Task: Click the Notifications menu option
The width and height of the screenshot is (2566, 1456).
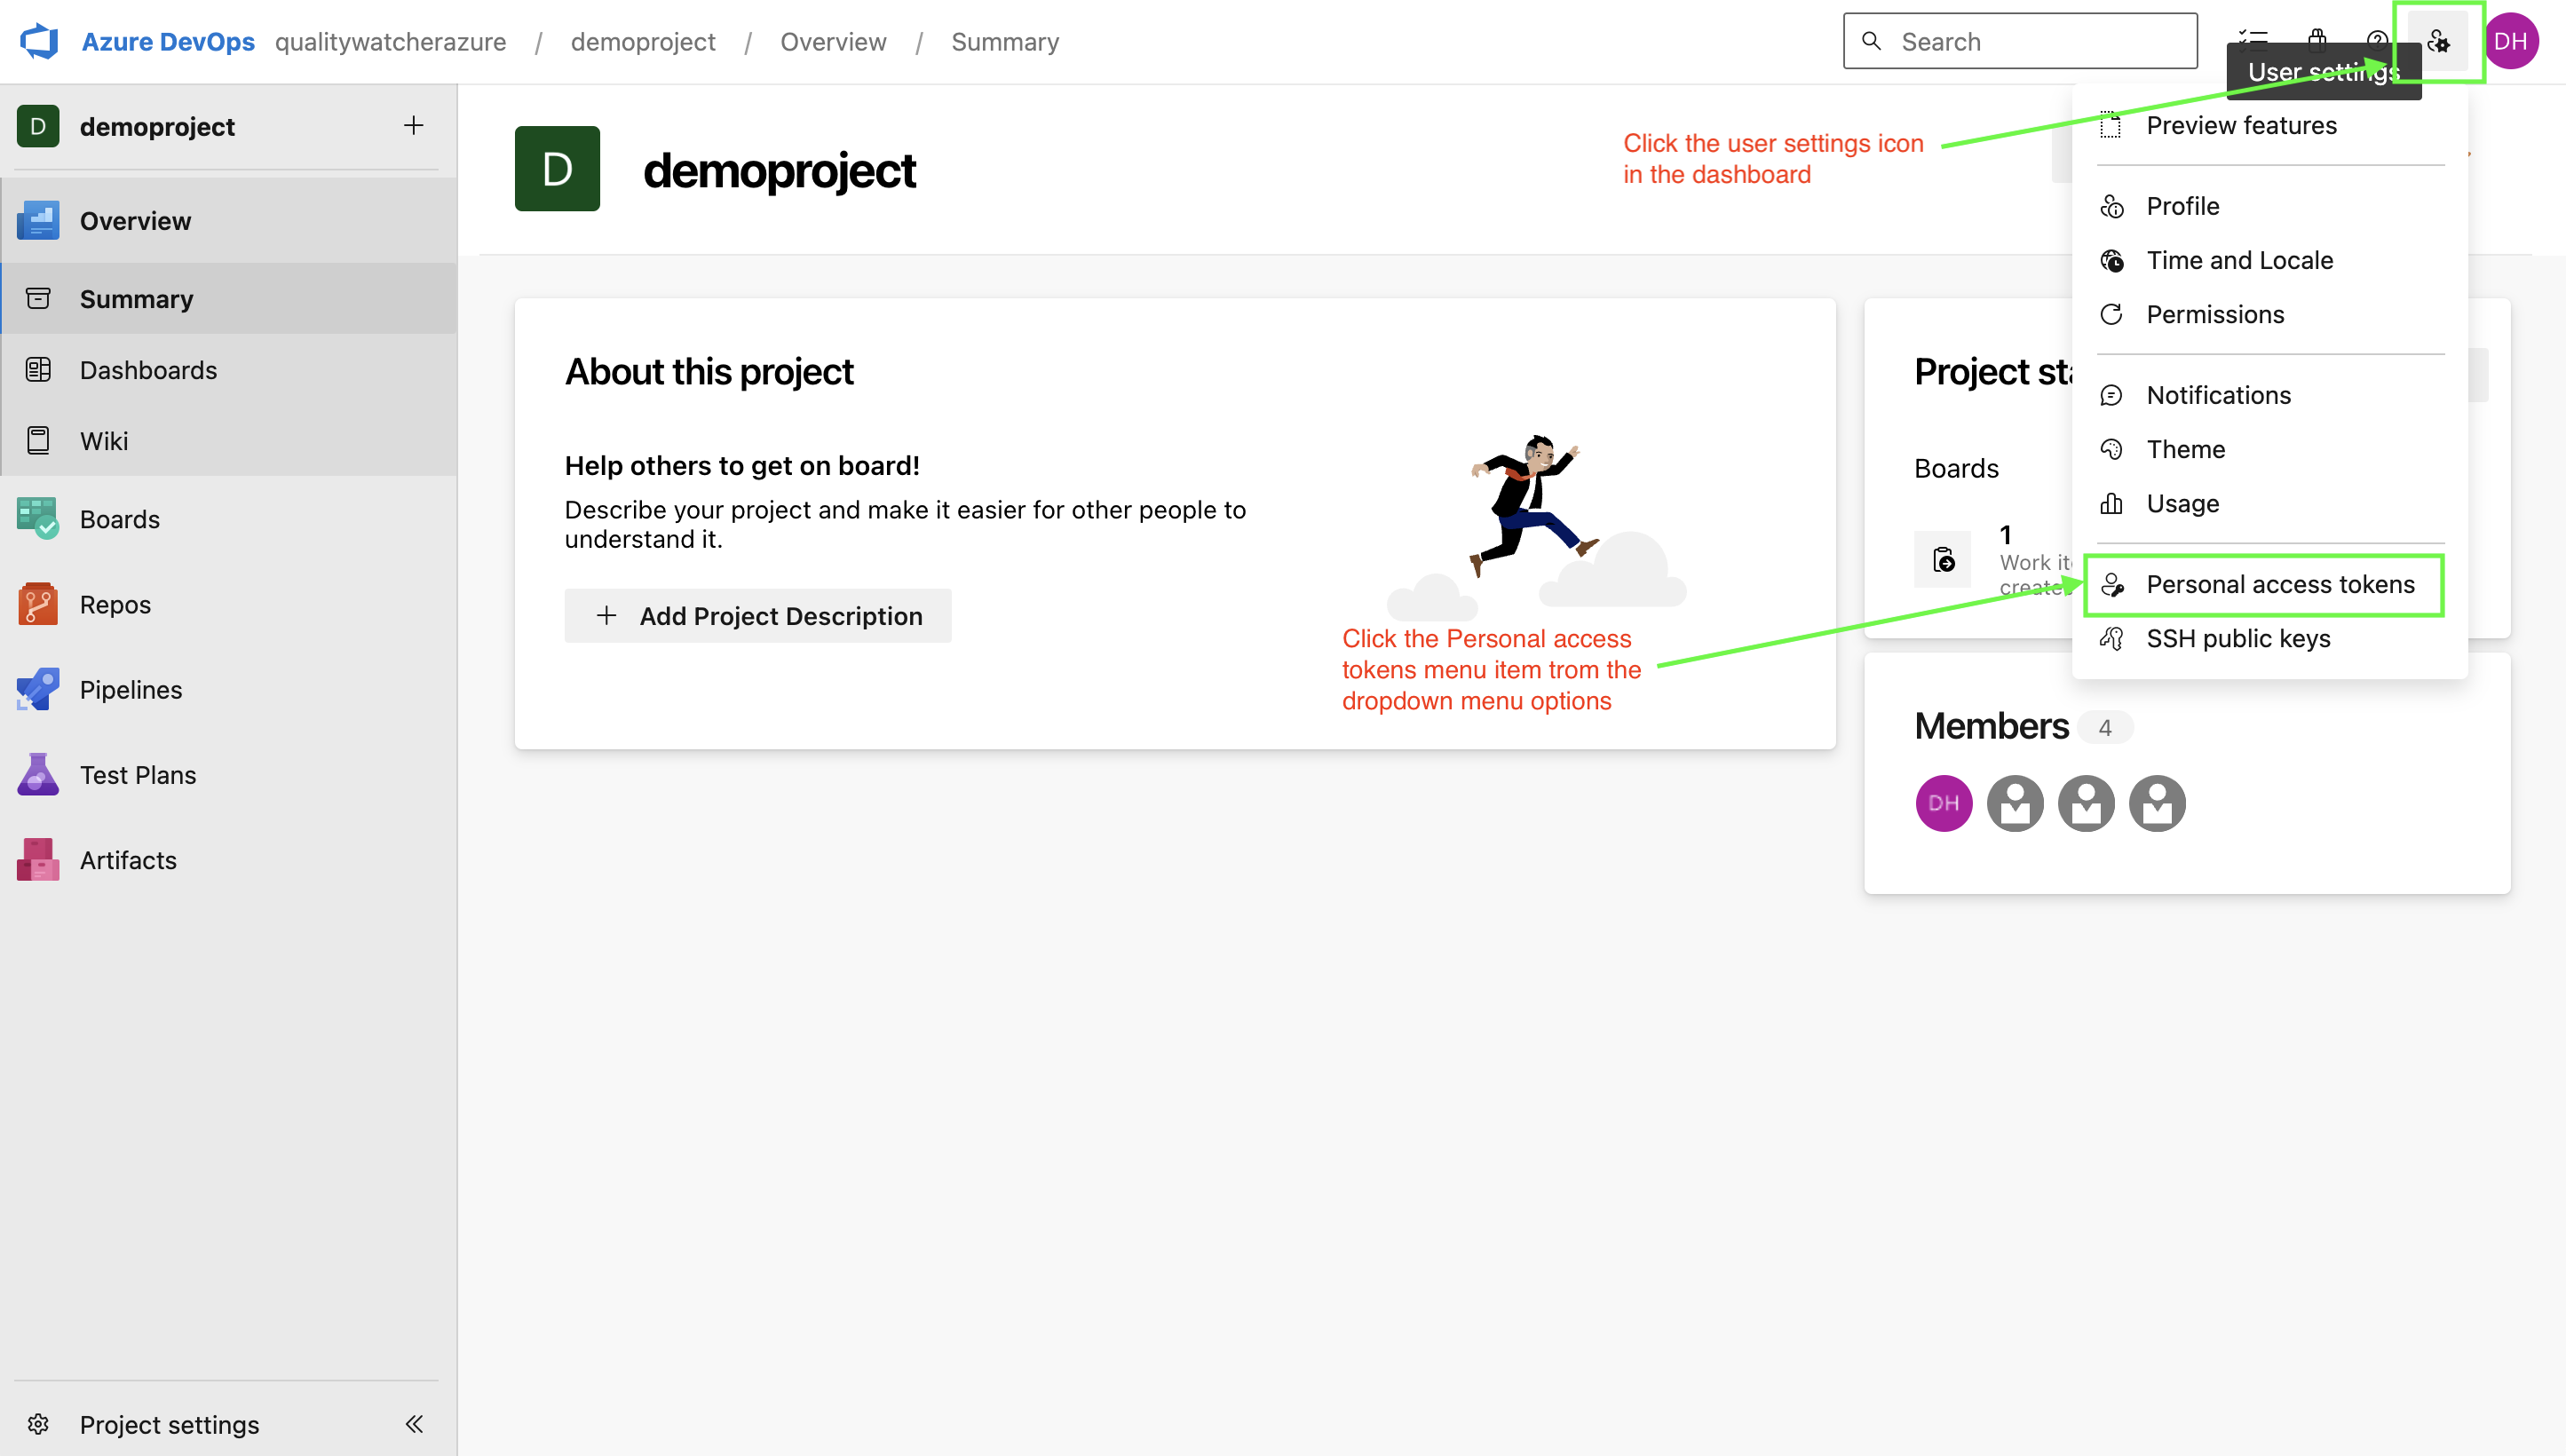Action: point(2217,393)
